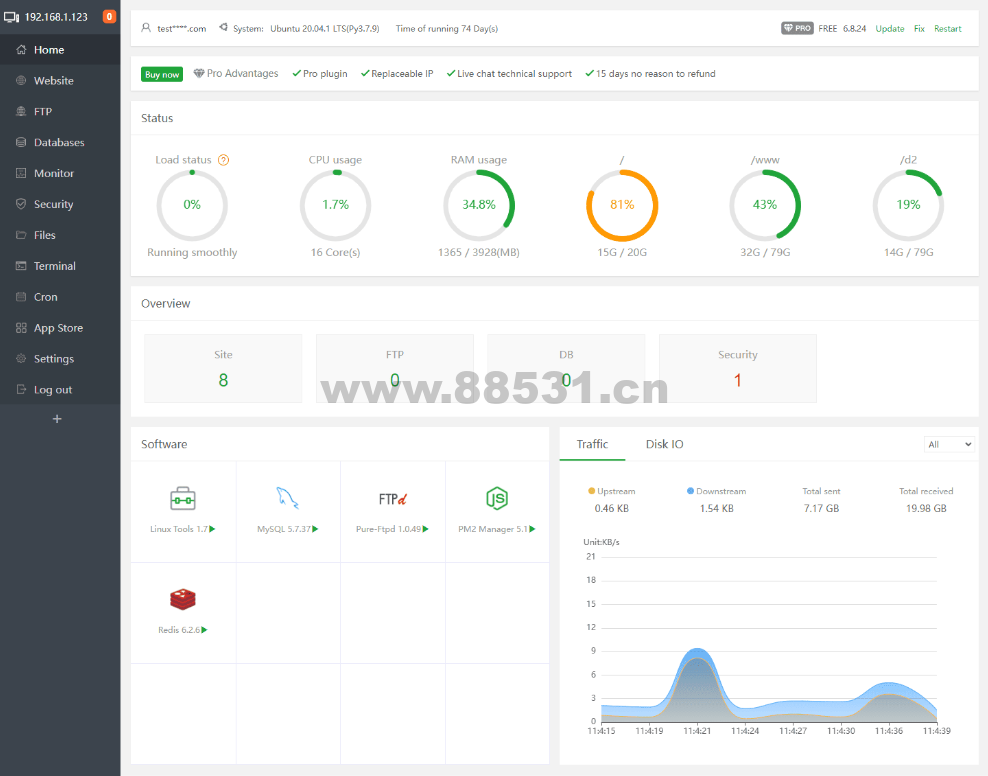Viewport: 988px width, 776px height.
Task: Click the green Buy now button
Action: coord(162,74)
